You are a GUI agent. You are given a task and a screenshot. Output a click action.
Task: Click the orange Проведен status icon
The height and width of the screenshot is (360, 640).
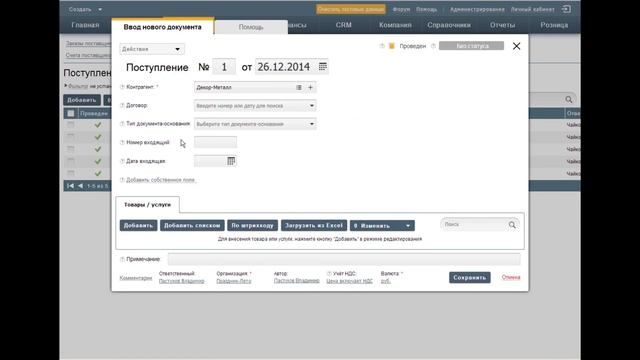pos(391,46)
